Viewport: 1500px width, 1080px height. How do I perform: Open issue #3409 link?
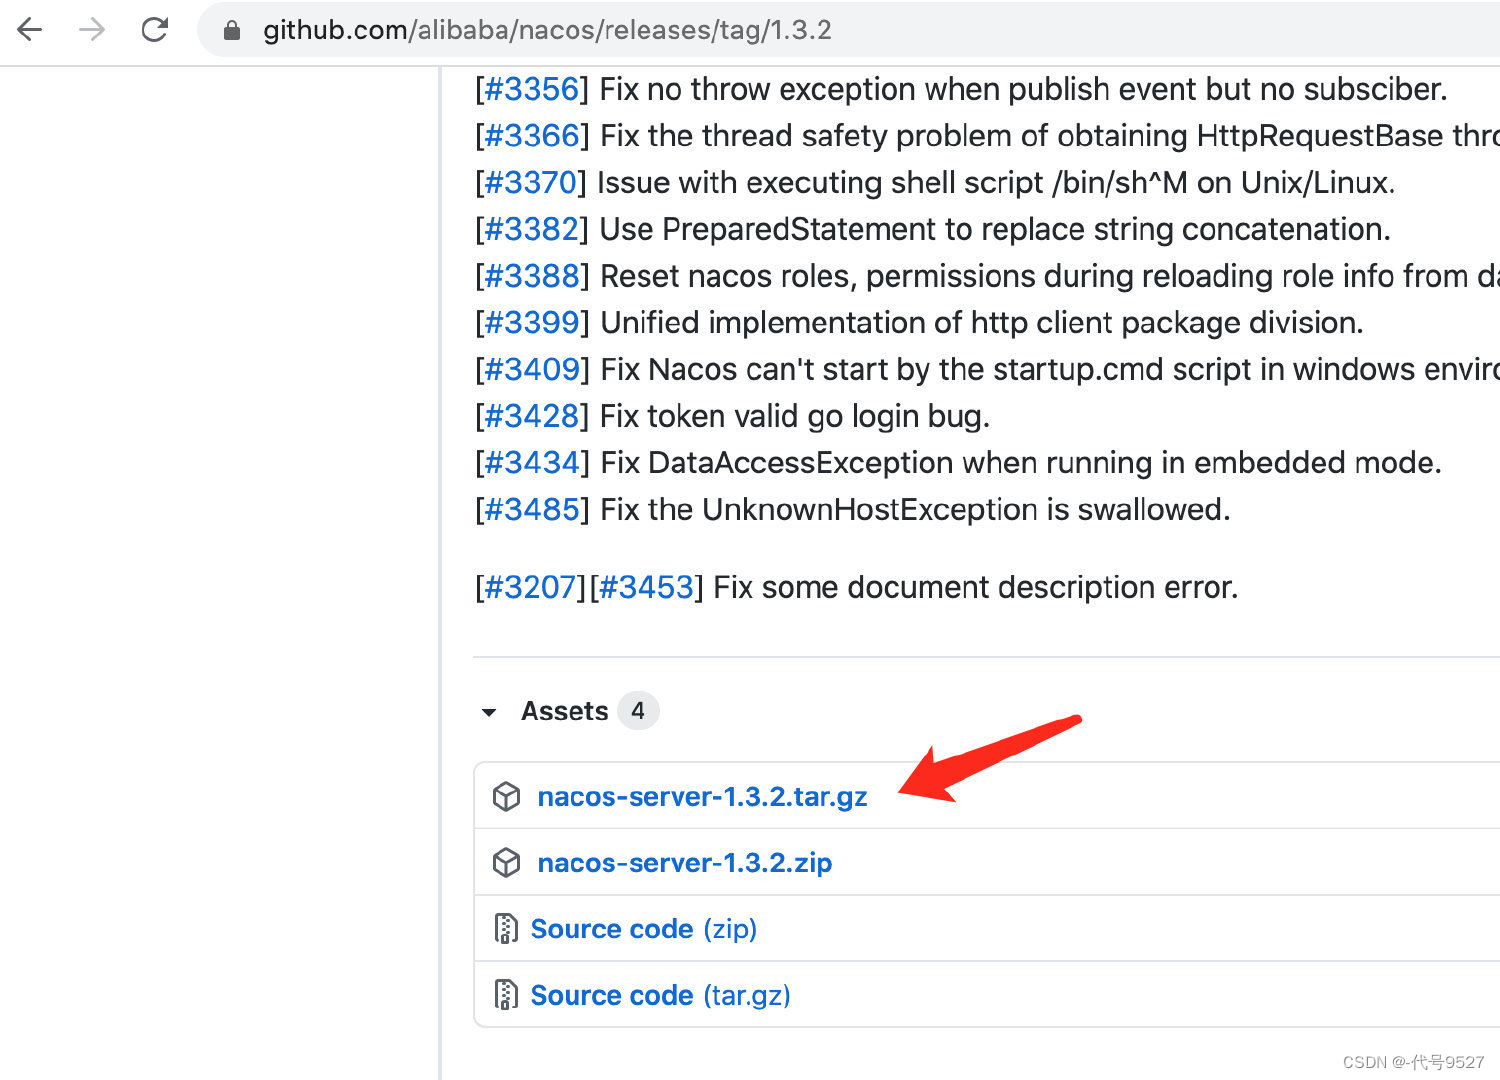click(x=532, y=369)
